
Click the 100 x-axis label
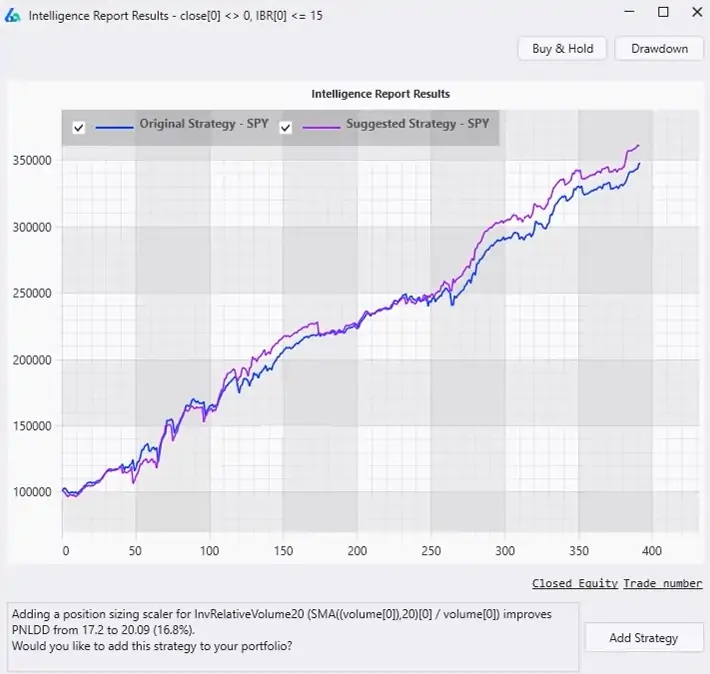[209, 551]
